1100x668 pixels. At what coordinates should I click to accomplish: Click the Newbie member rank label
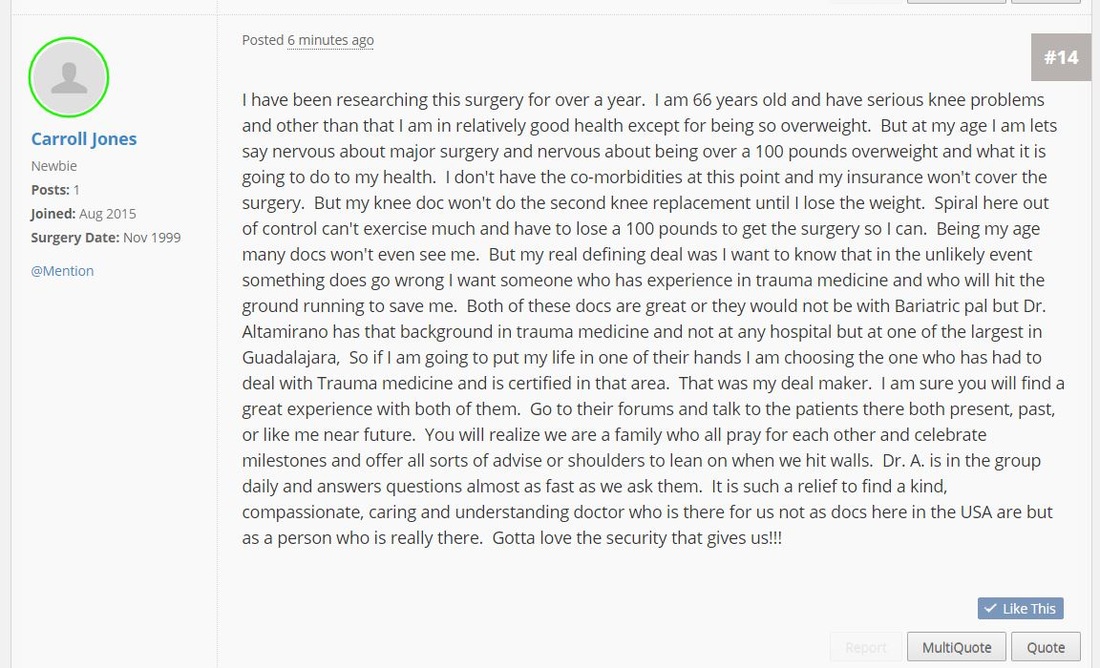[54, 166]
